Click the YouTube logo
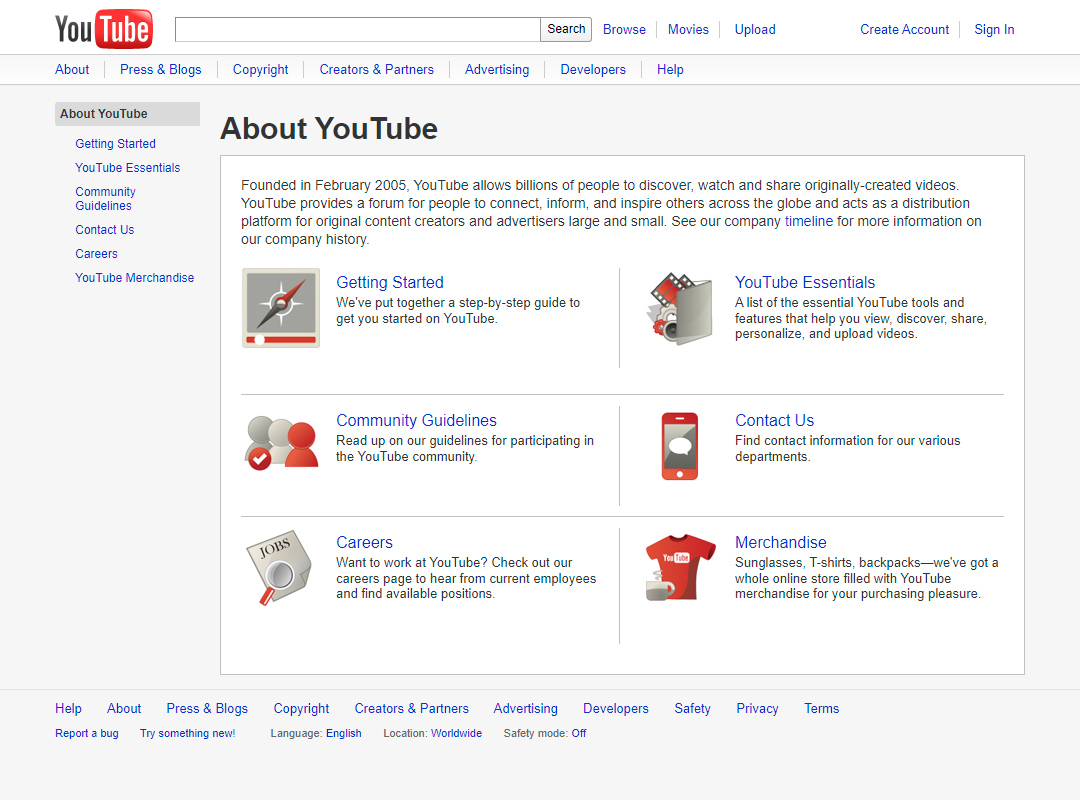The height and width of the screenshot is (800, 1080). click(104, 29)
